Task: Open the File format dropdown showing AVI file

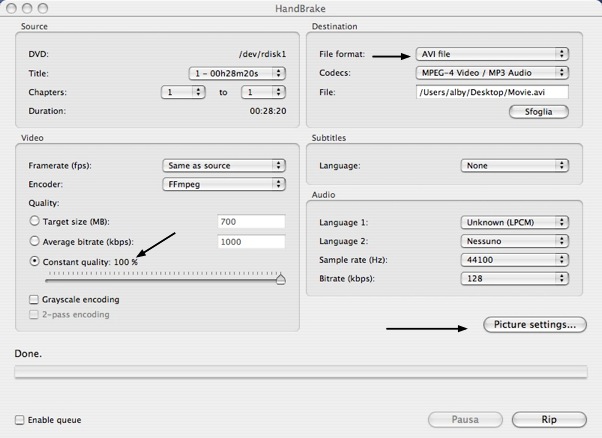Action: click(x=492, y=54)
